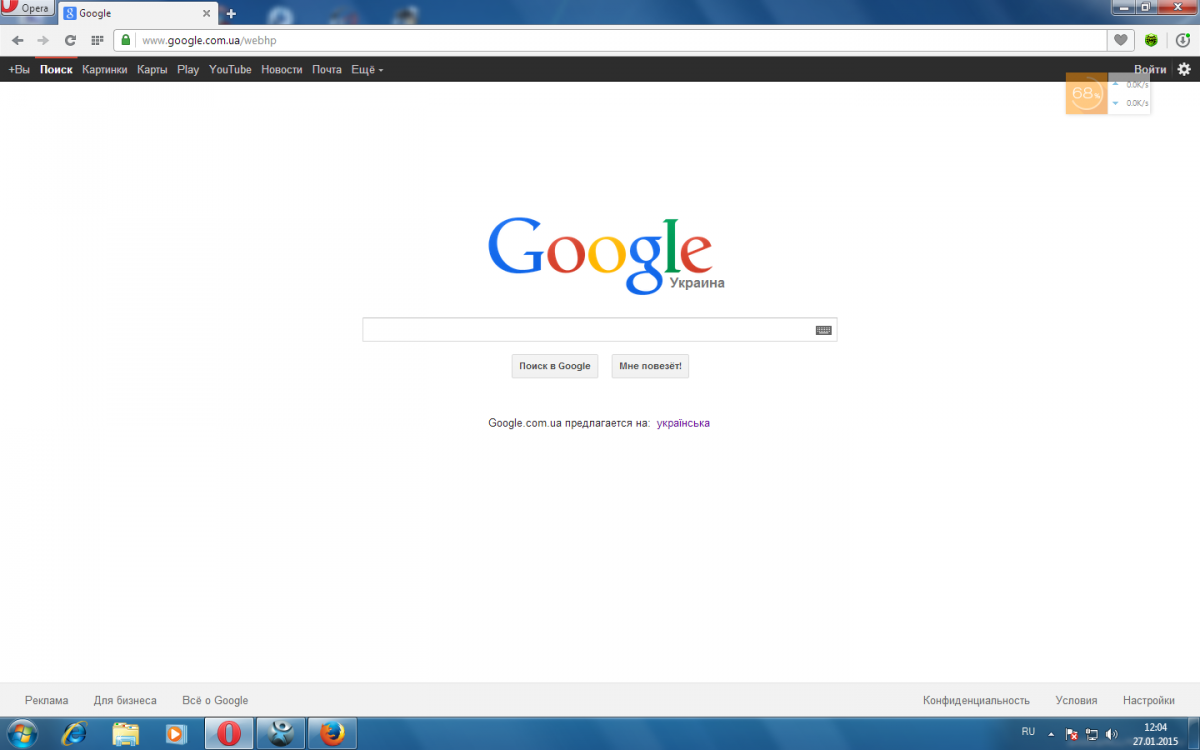Launch Windows Media Player from taskbar
Screen dimensions: 1200x750
click(176, 734)
